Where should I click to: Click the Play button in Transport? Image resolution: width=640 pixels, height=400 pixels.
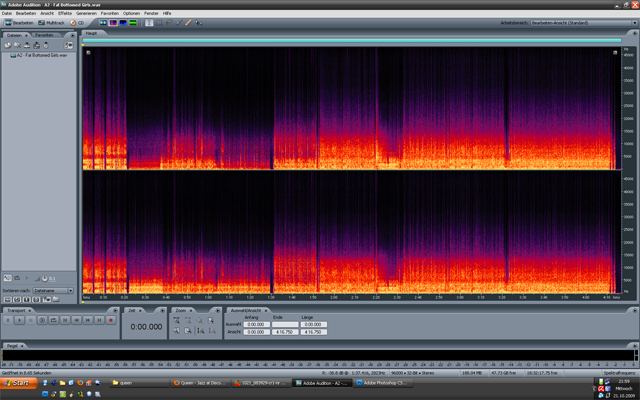point(19,320)
